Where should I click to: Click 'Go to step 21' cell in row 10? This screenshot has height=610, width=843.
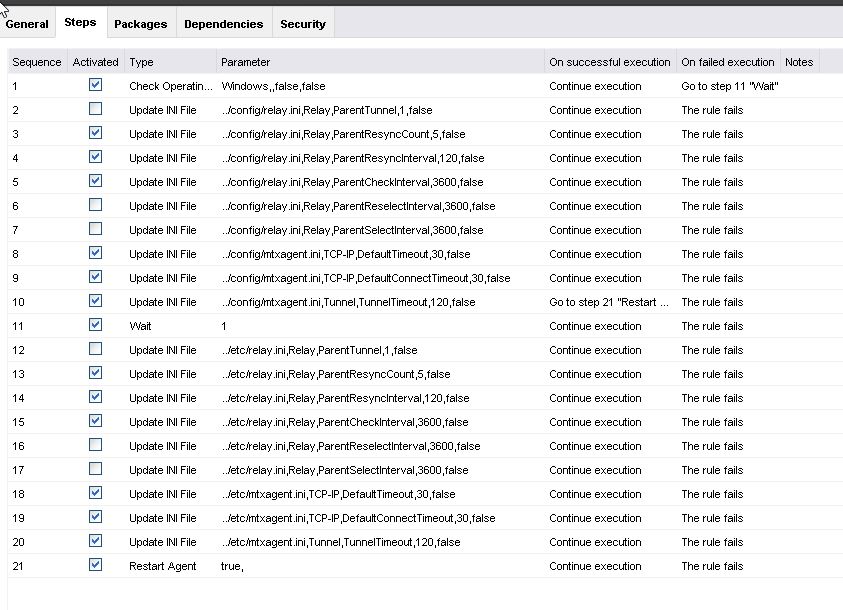click(610, 302)
